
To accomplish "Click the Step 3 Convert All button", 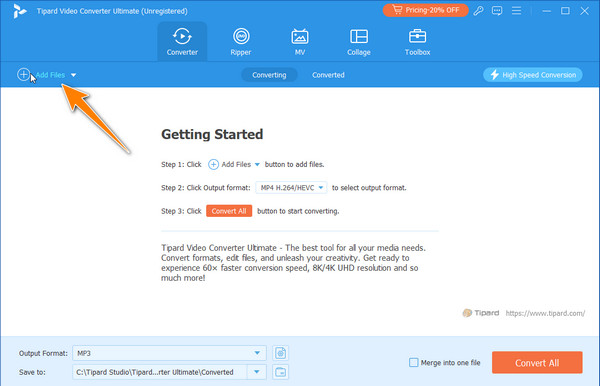I will pos(229,211).
